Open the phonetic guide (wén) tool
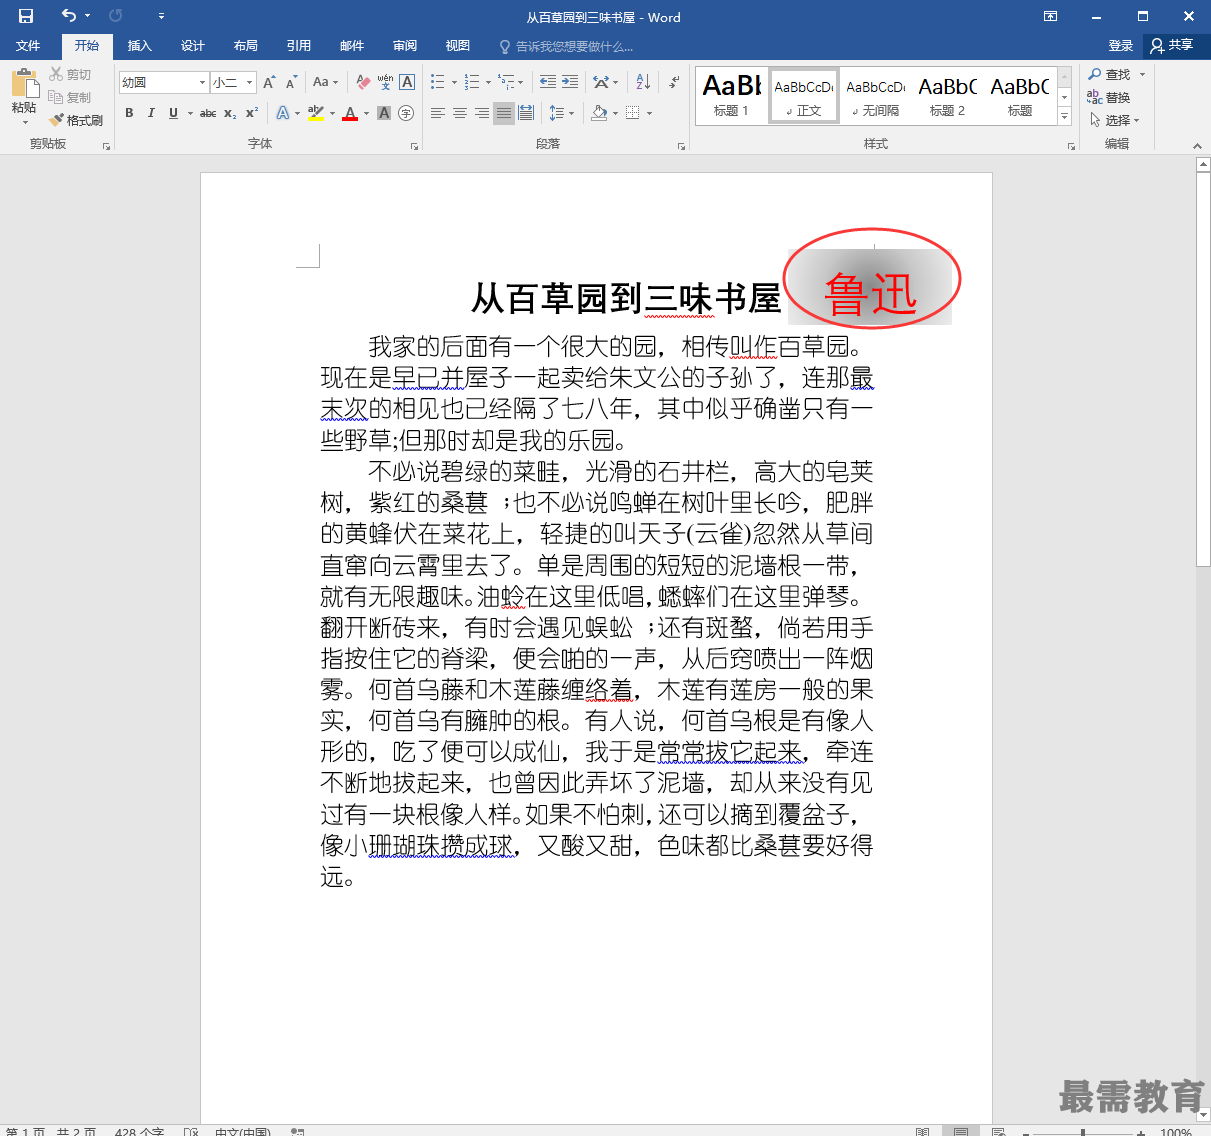Screen dimensions: 1211x1136 tap(385, 82)
